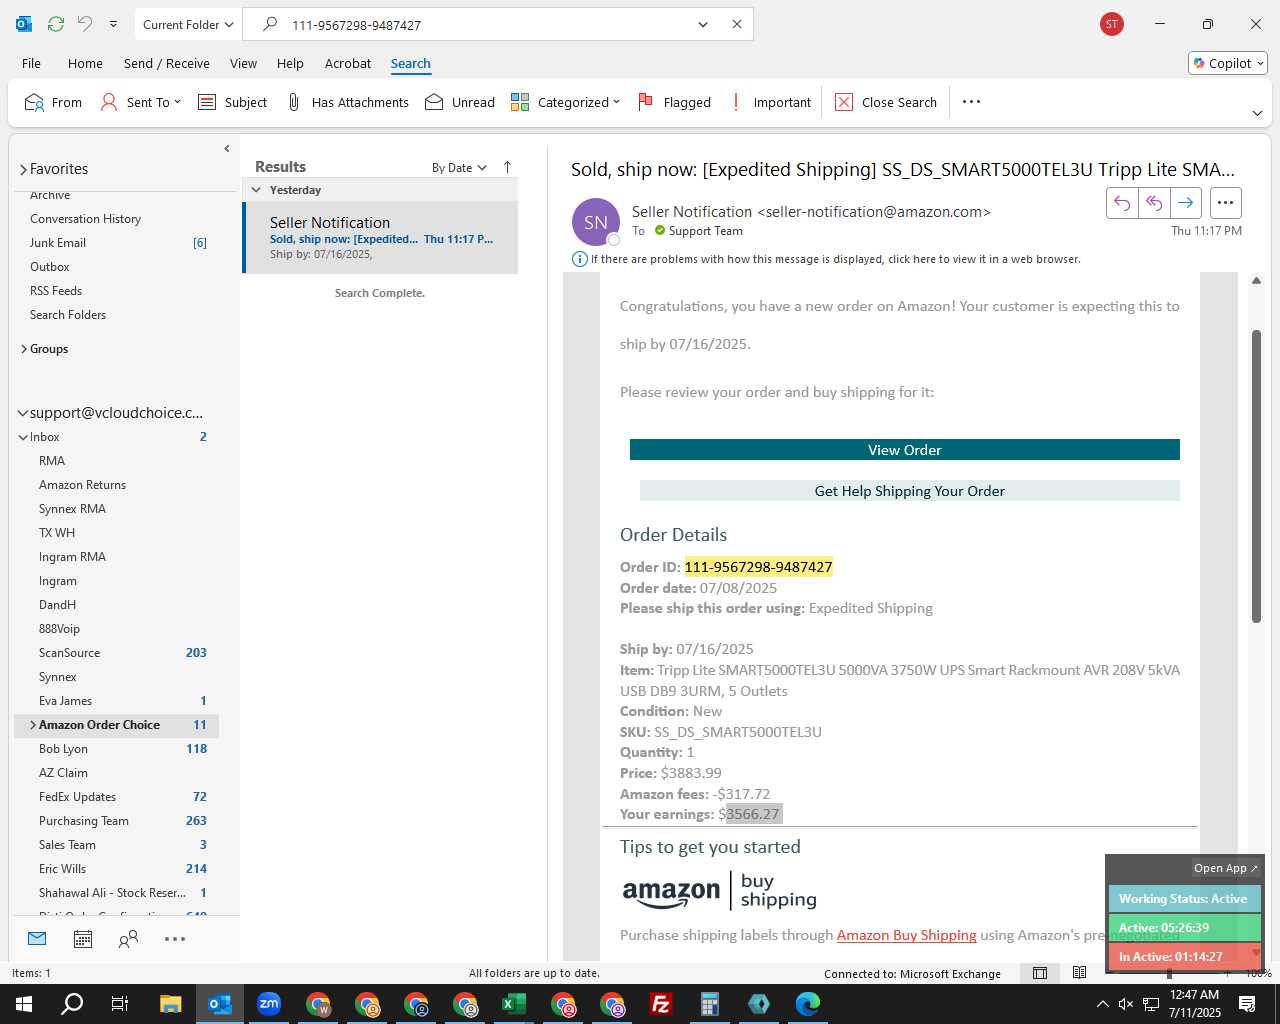Click the View Order button
1280x1024 pixels.
pyautogui.click(x=905, y=450)
